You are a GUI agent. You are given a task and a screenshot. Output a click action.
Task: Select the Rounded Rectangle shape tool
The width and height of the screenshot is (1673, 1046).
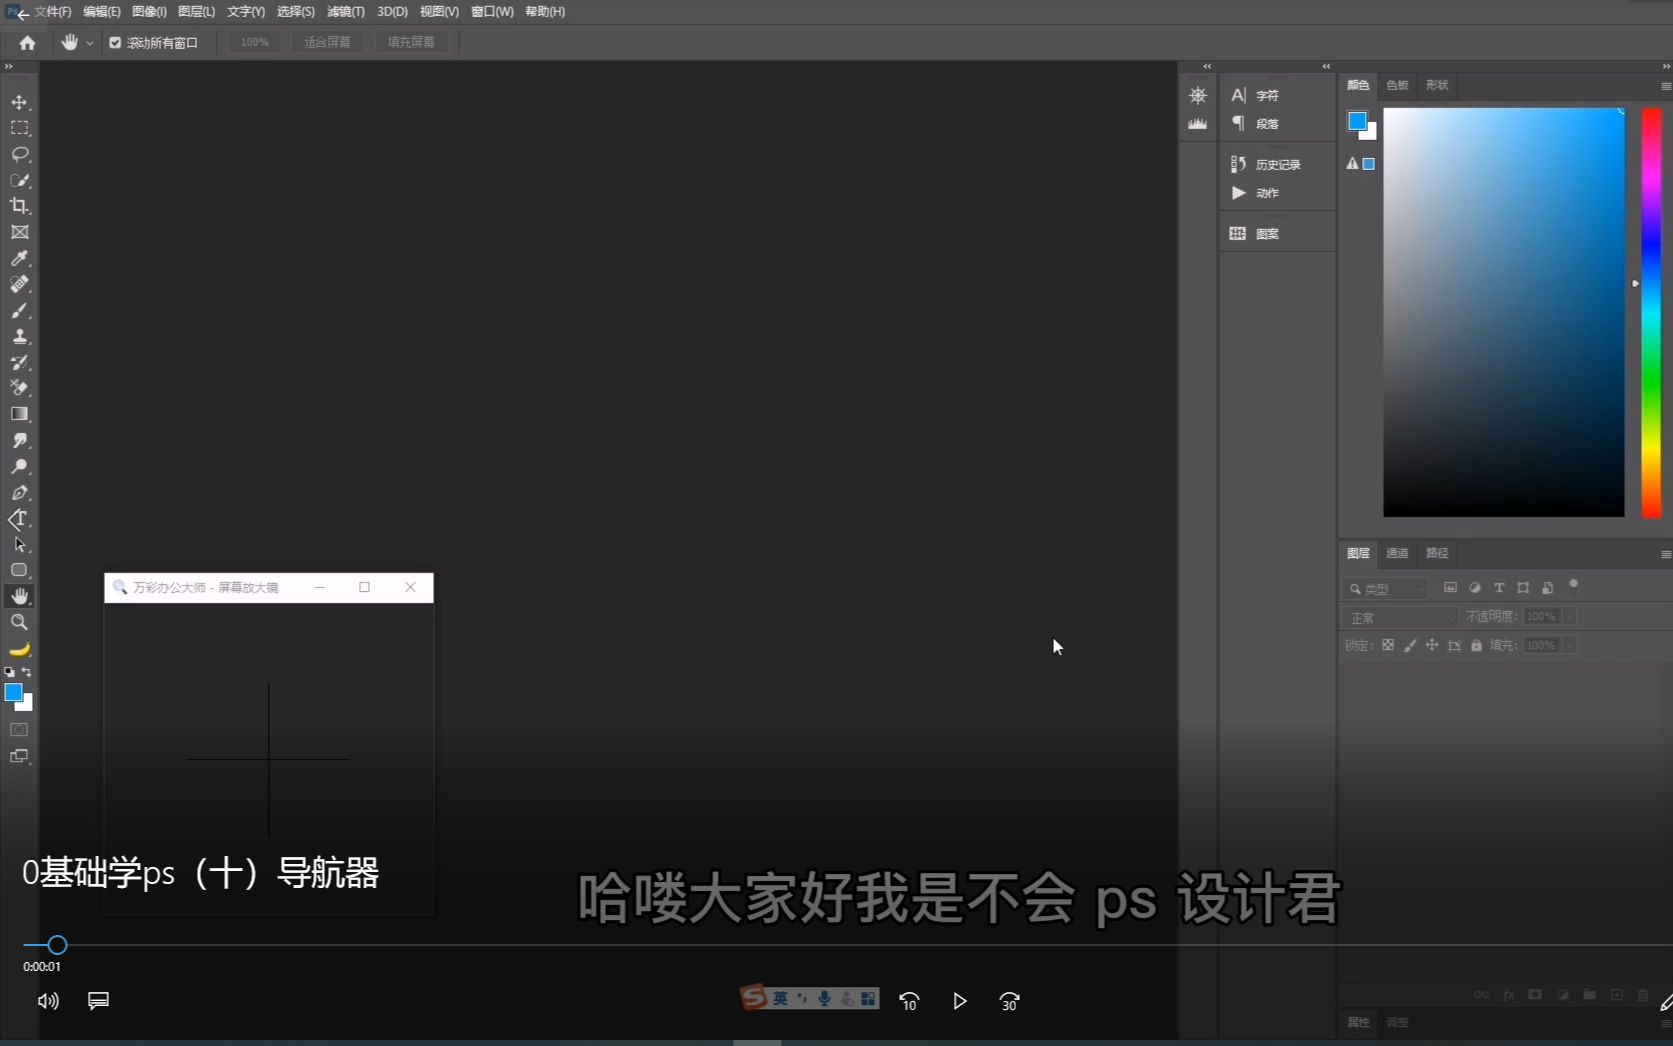19,570
